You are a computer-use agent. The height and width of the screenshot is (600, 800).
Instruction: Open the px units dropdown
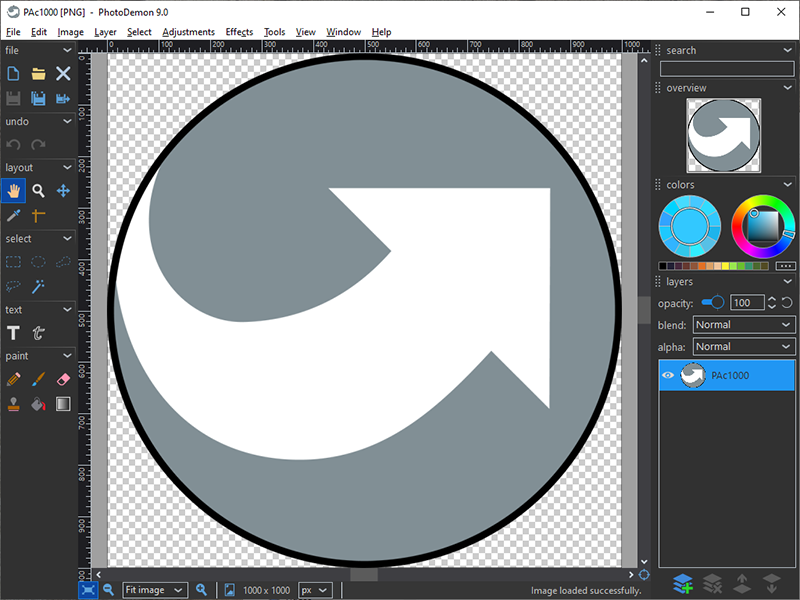(x=316, y=590)
